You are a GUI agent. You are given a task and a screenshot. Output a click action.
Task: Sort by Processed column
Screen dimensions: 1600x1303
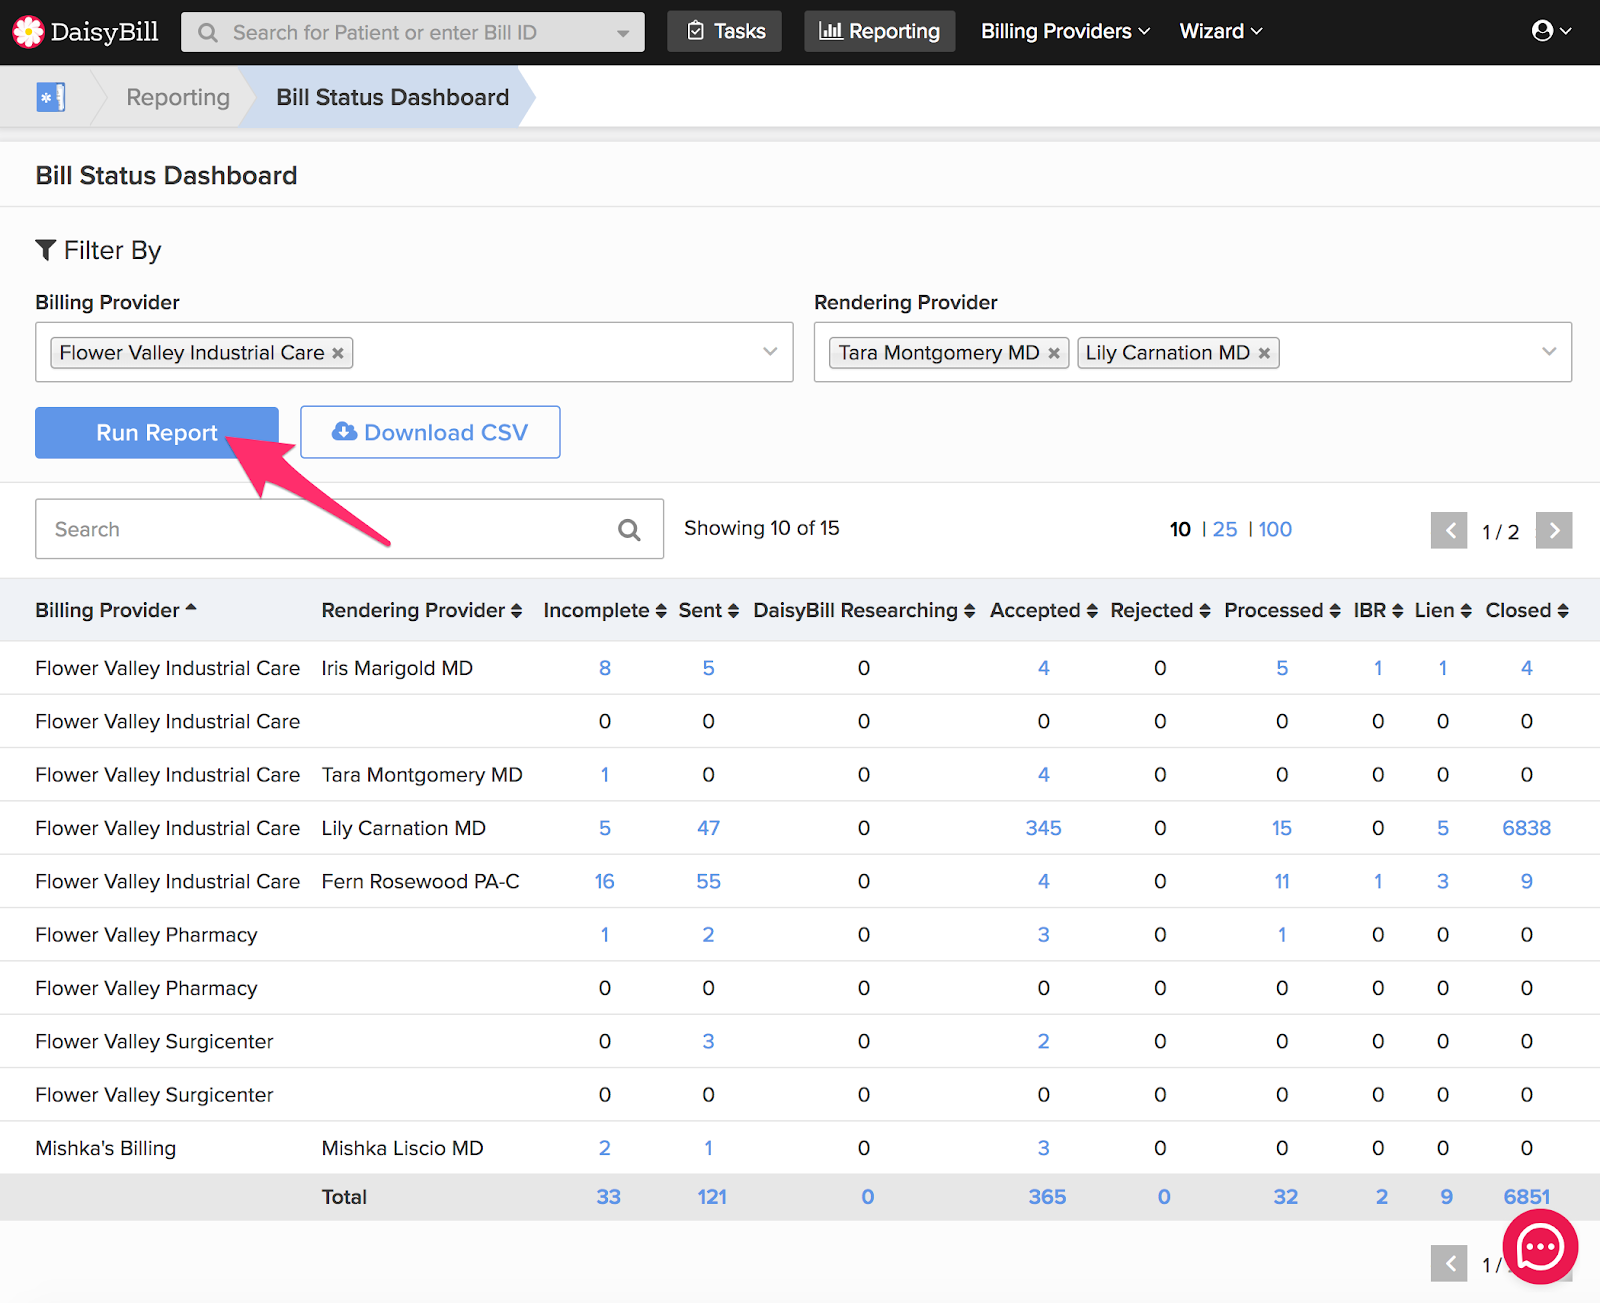coord(1282,610)
